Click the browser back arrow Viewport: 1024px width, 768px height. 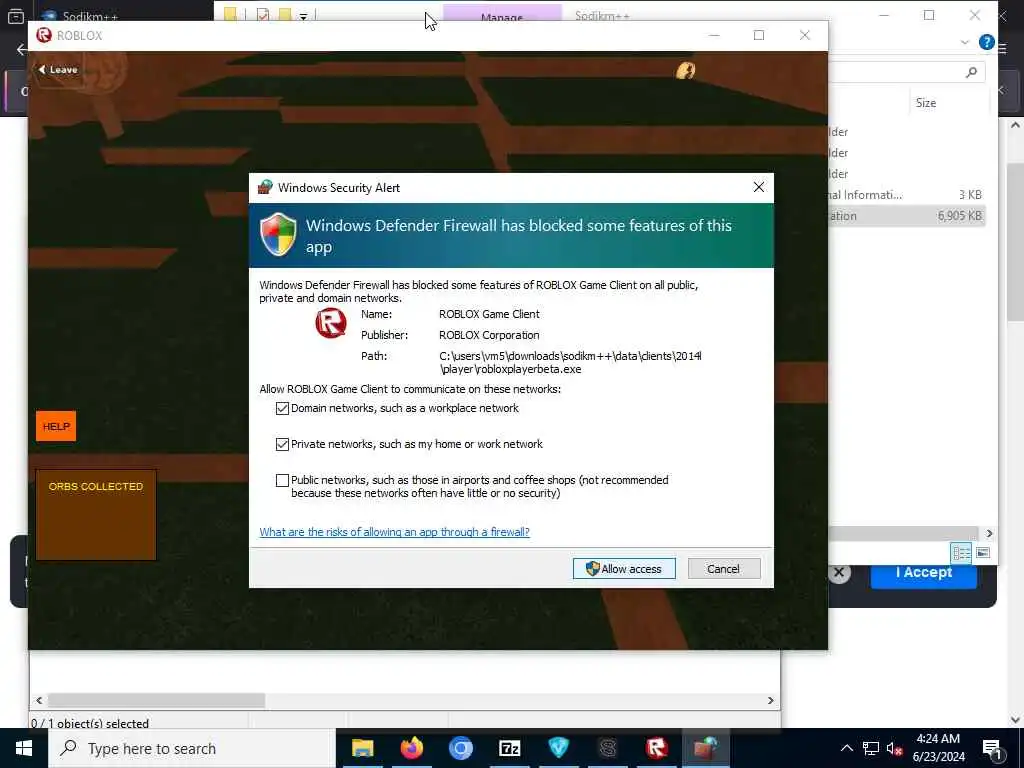[21, 49]
